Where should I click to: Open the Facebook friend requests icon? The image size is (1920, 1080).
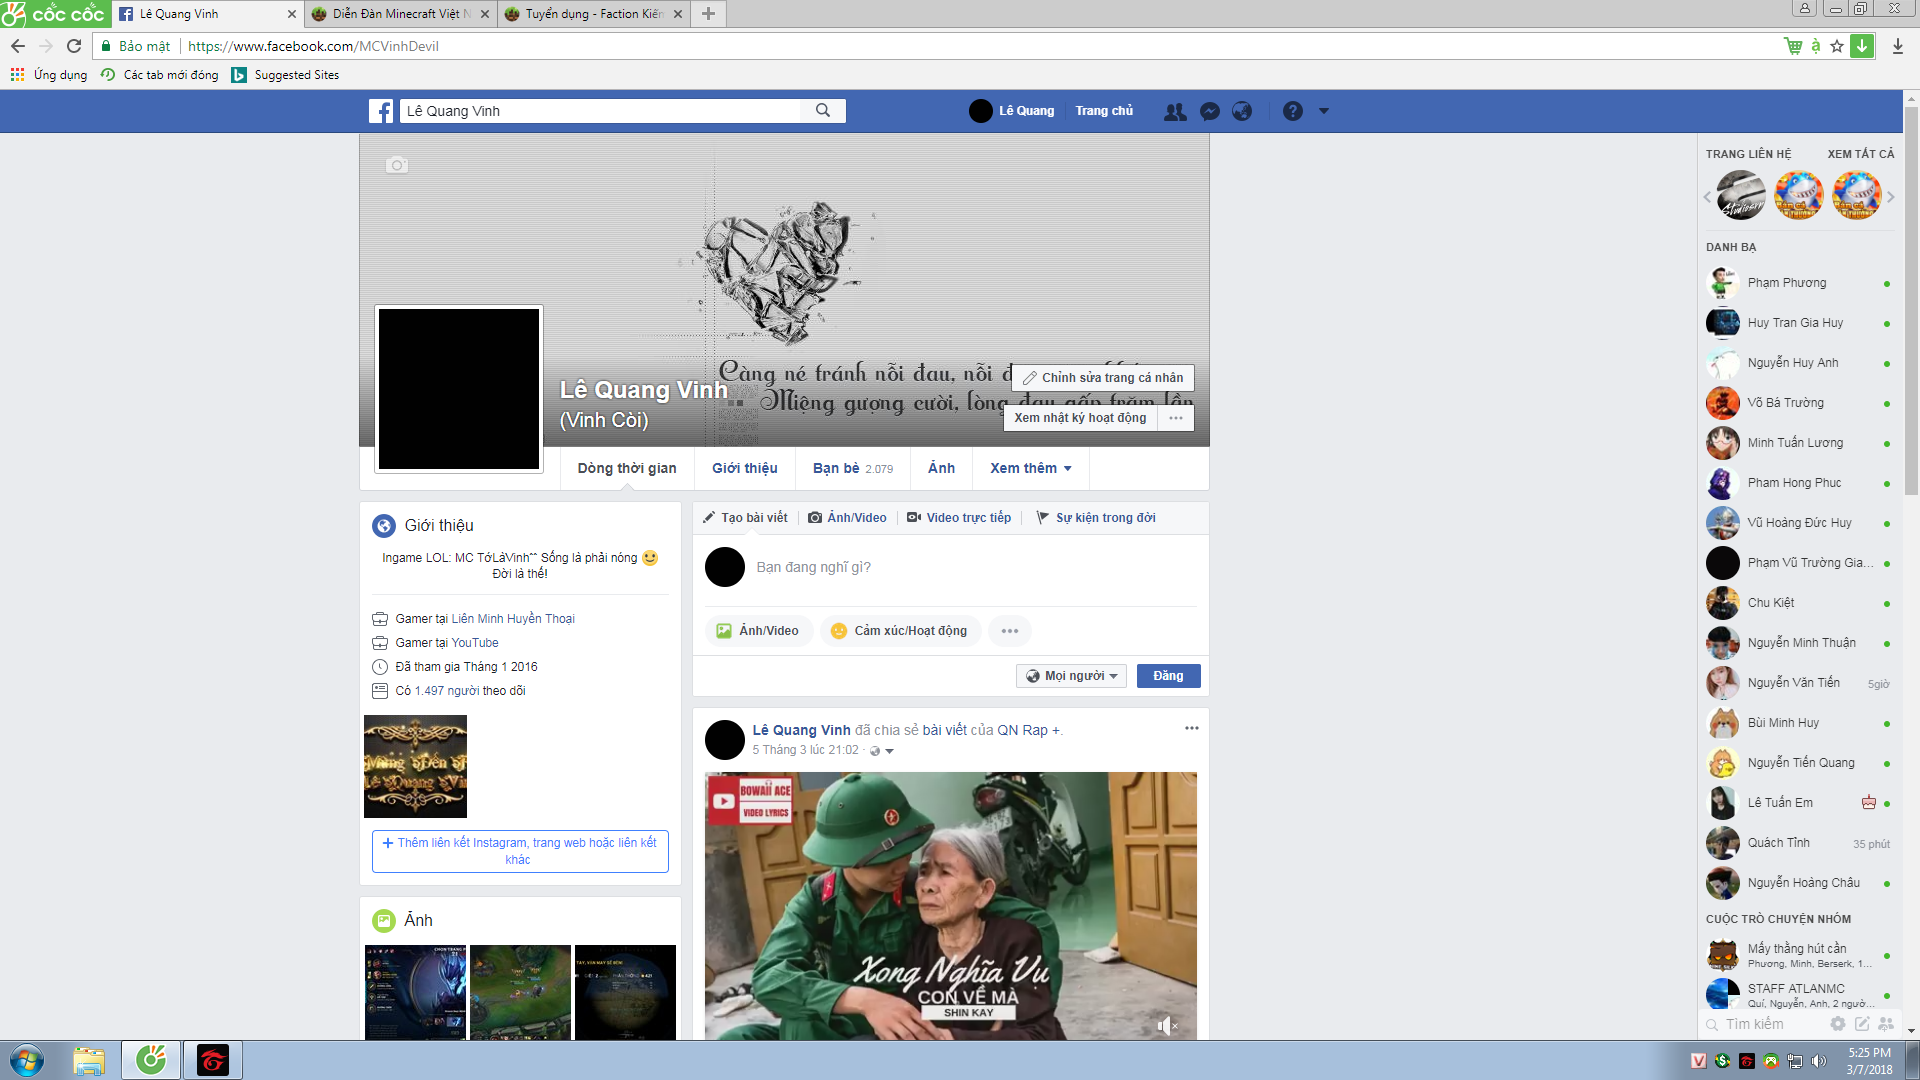pyautogui.click(x=1175, y=111)
